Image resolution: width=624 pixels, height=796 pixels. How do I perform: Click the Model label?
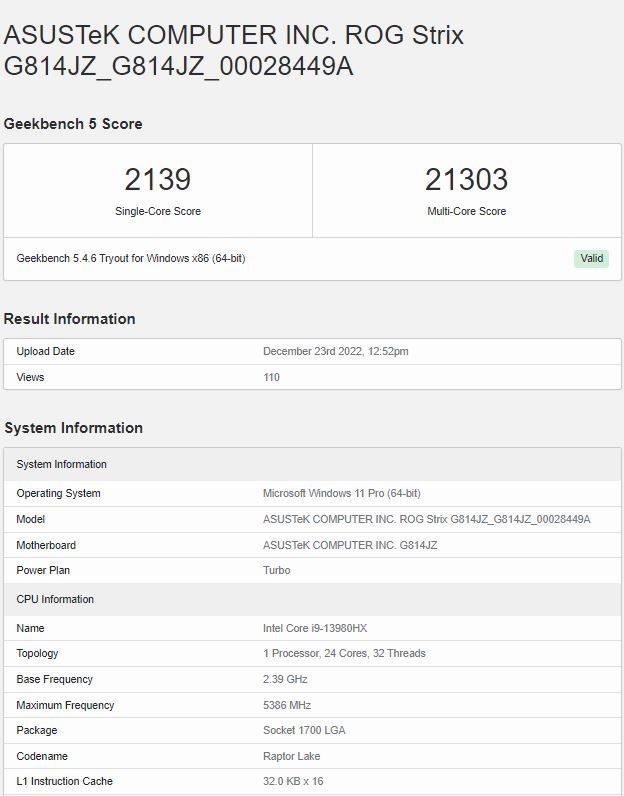coord(30,519)
